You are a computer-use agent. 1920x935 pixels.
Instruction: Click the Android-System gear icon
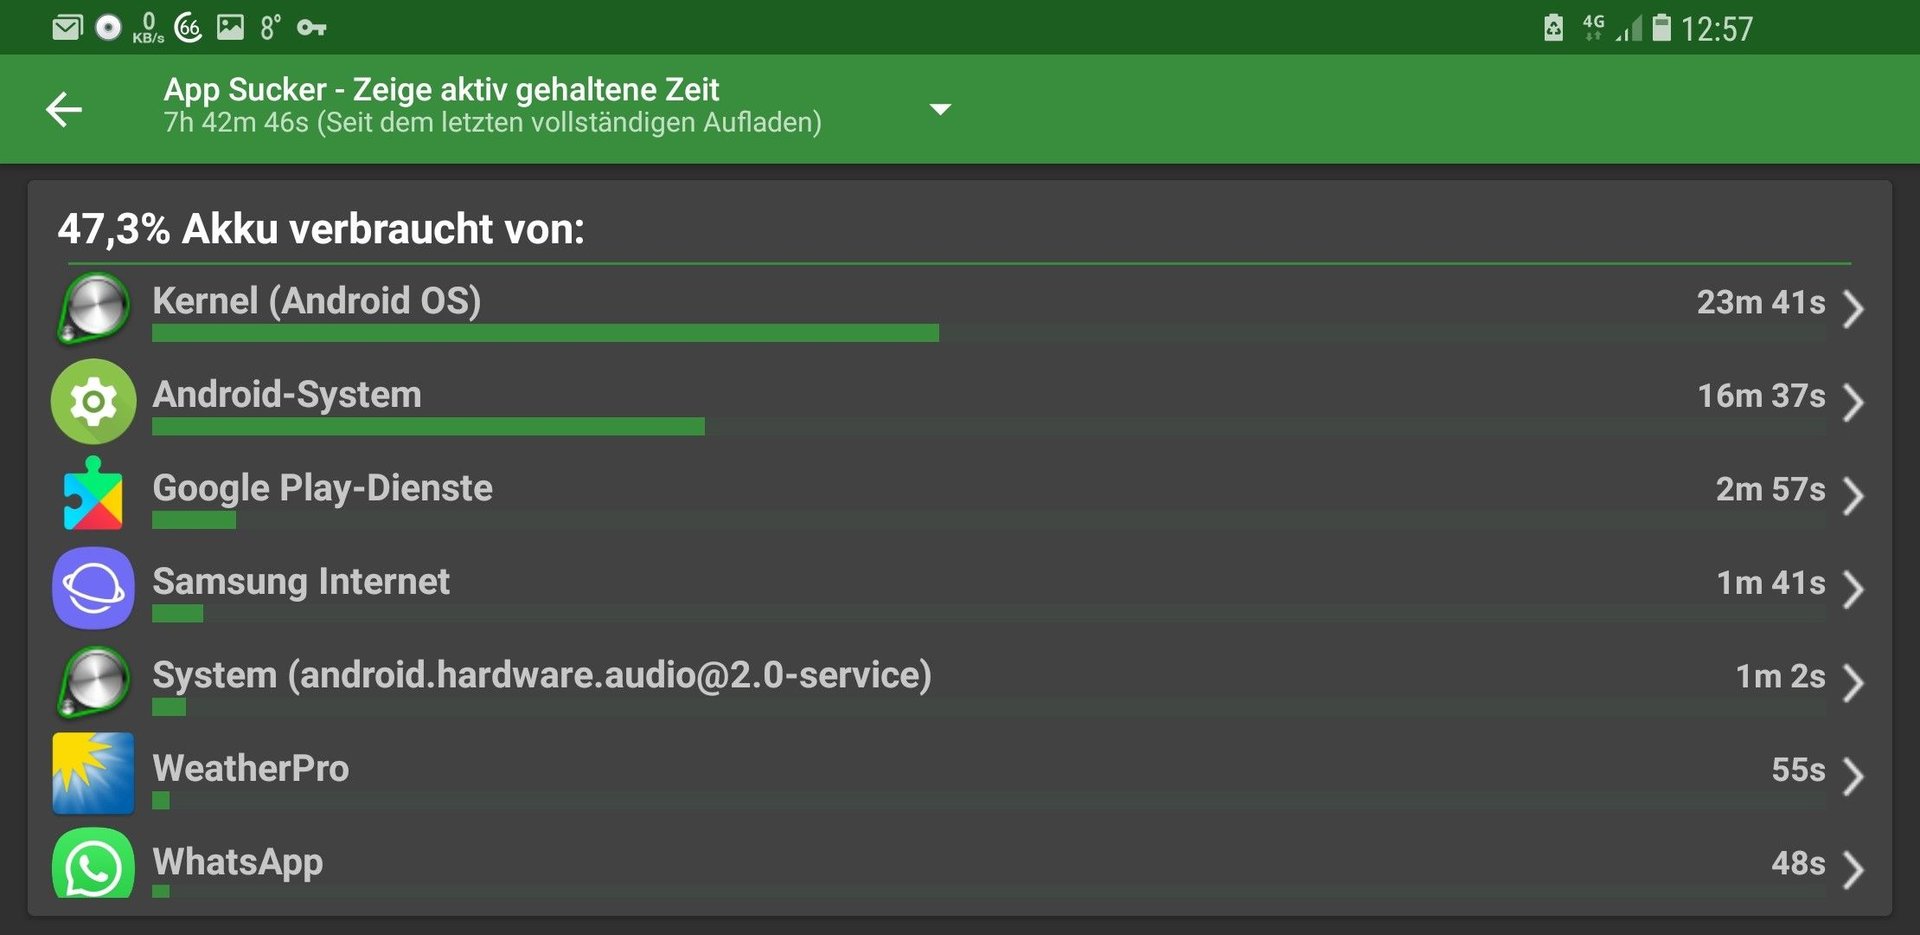coord(94,401)
